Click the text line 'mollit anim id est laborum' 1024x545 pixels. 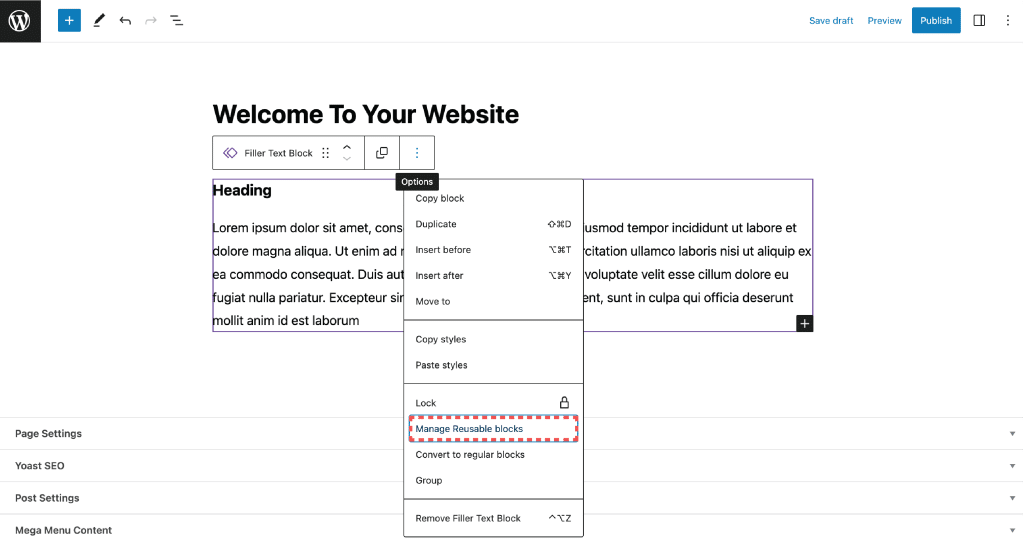pos(286,320)
